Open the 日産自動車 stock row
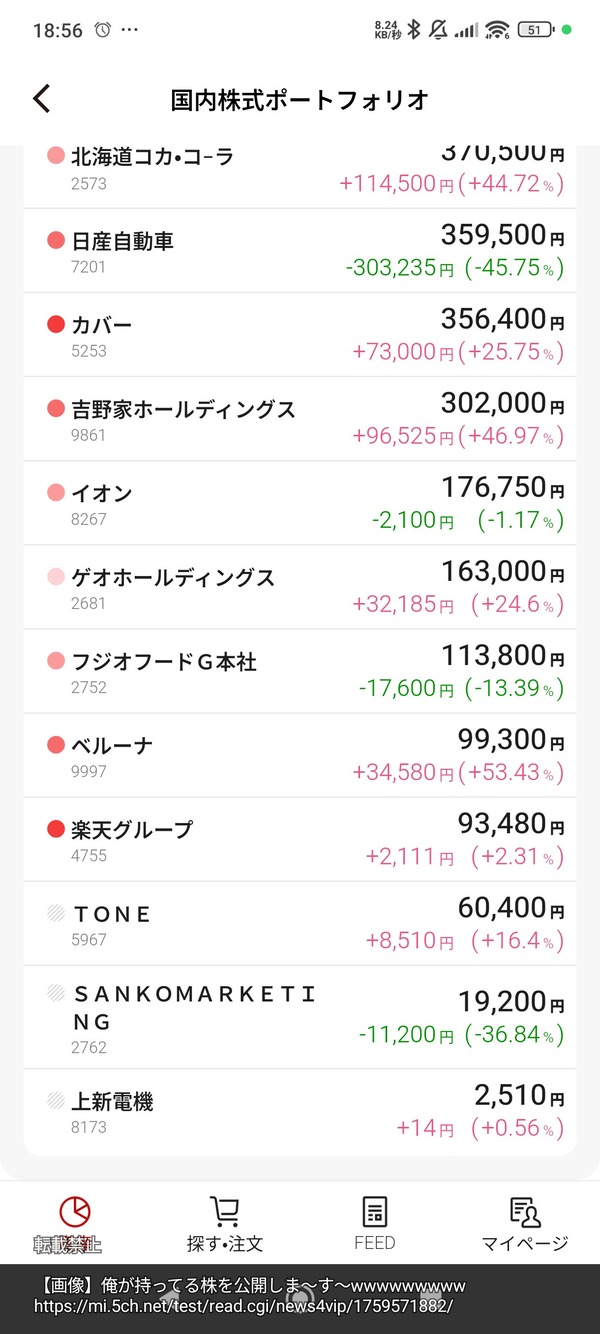The image size is (600, 1334). pyautogui.click(x=300, y=251)
